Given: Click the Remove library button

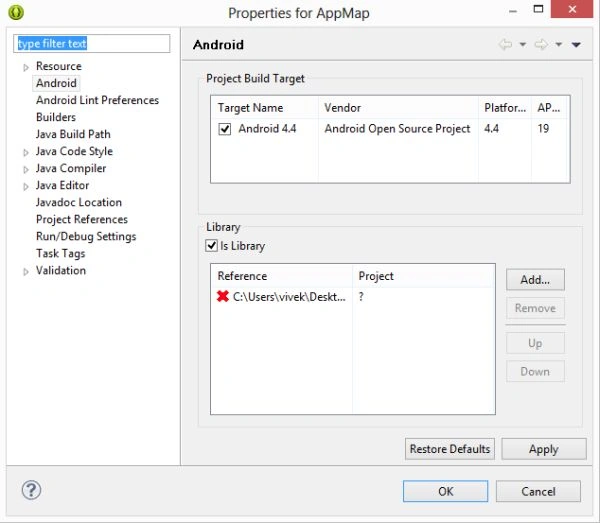Looking at the screenshot, I should [x=535, y=308].
